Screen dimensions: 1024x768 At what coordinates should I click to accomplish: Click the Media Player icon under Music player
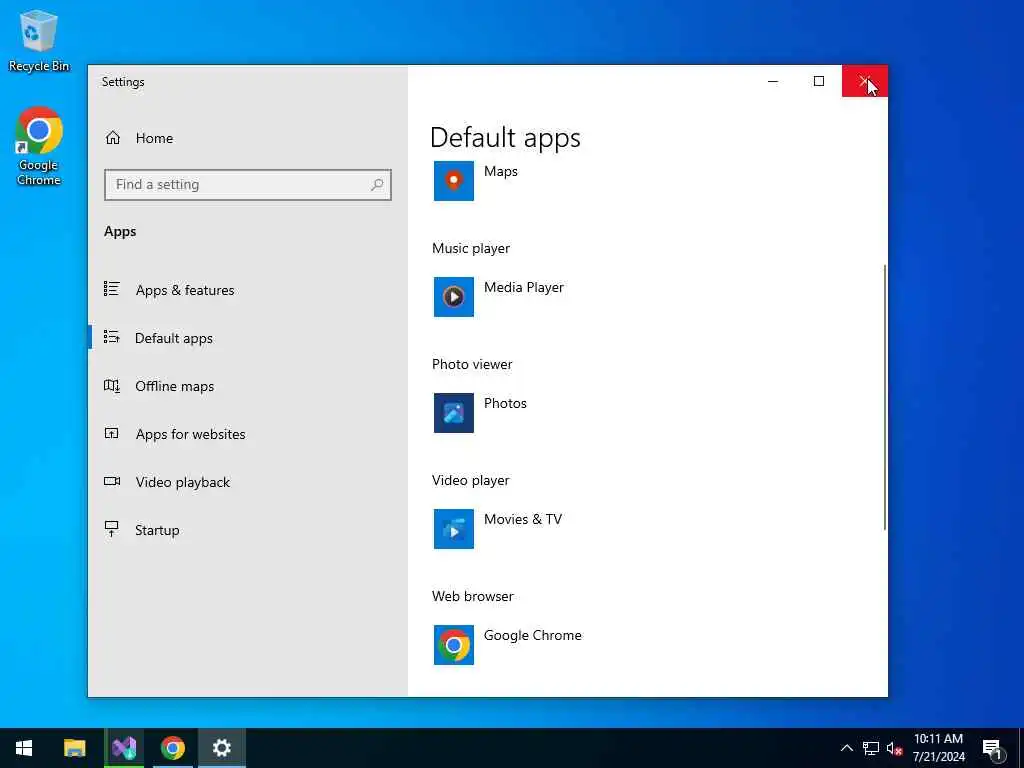453,297
